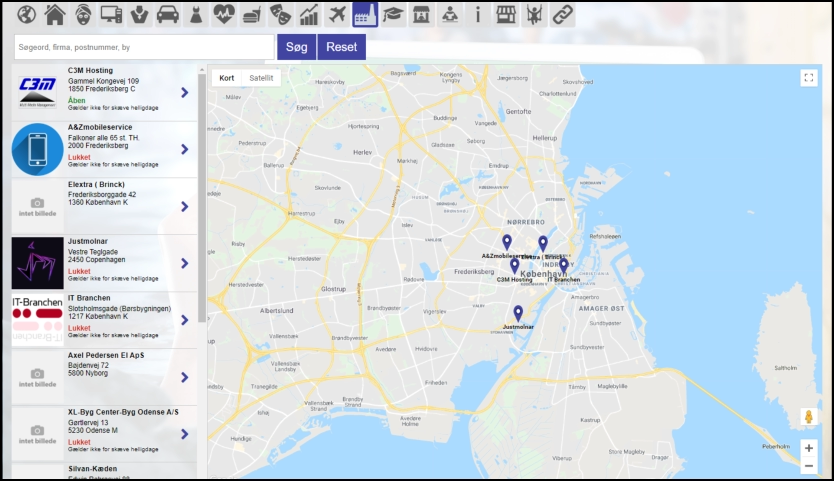The height and width of the screenshot is (481, 834).
Task: Open the A&Zmobileservice phone thumbnail
Action: click(x=37, y=150)
